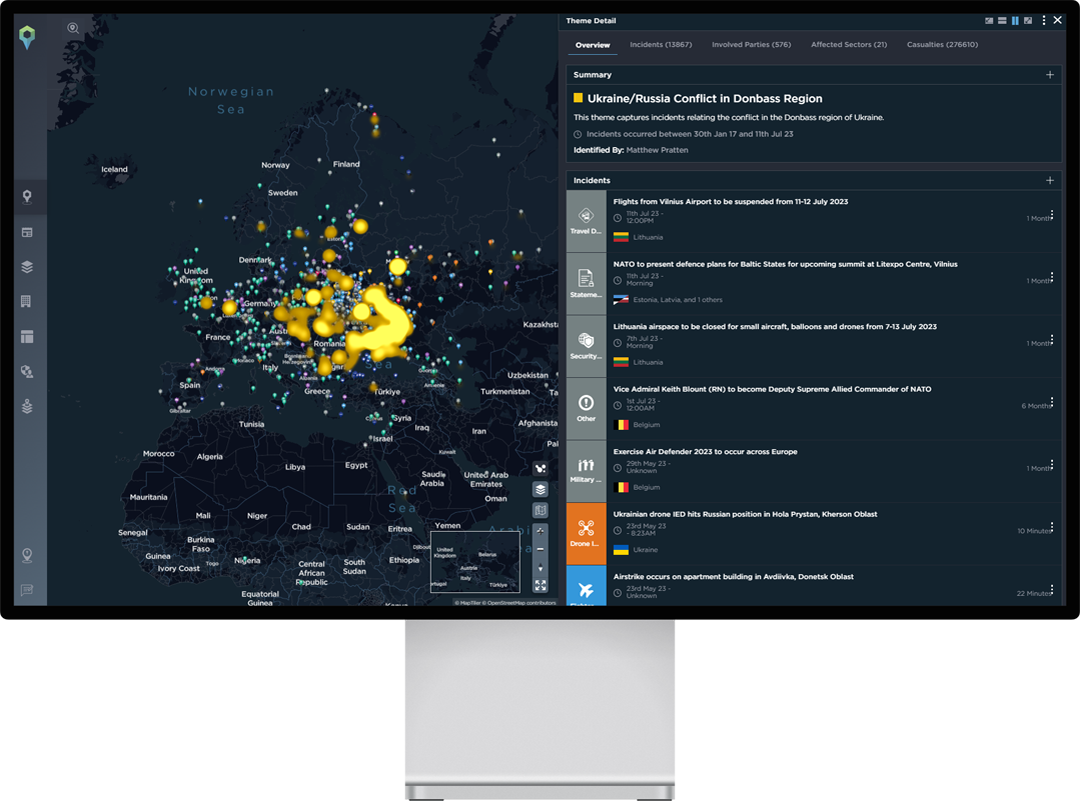Open the building sidebar icon

pyautogui.click(x=27, y=302)
